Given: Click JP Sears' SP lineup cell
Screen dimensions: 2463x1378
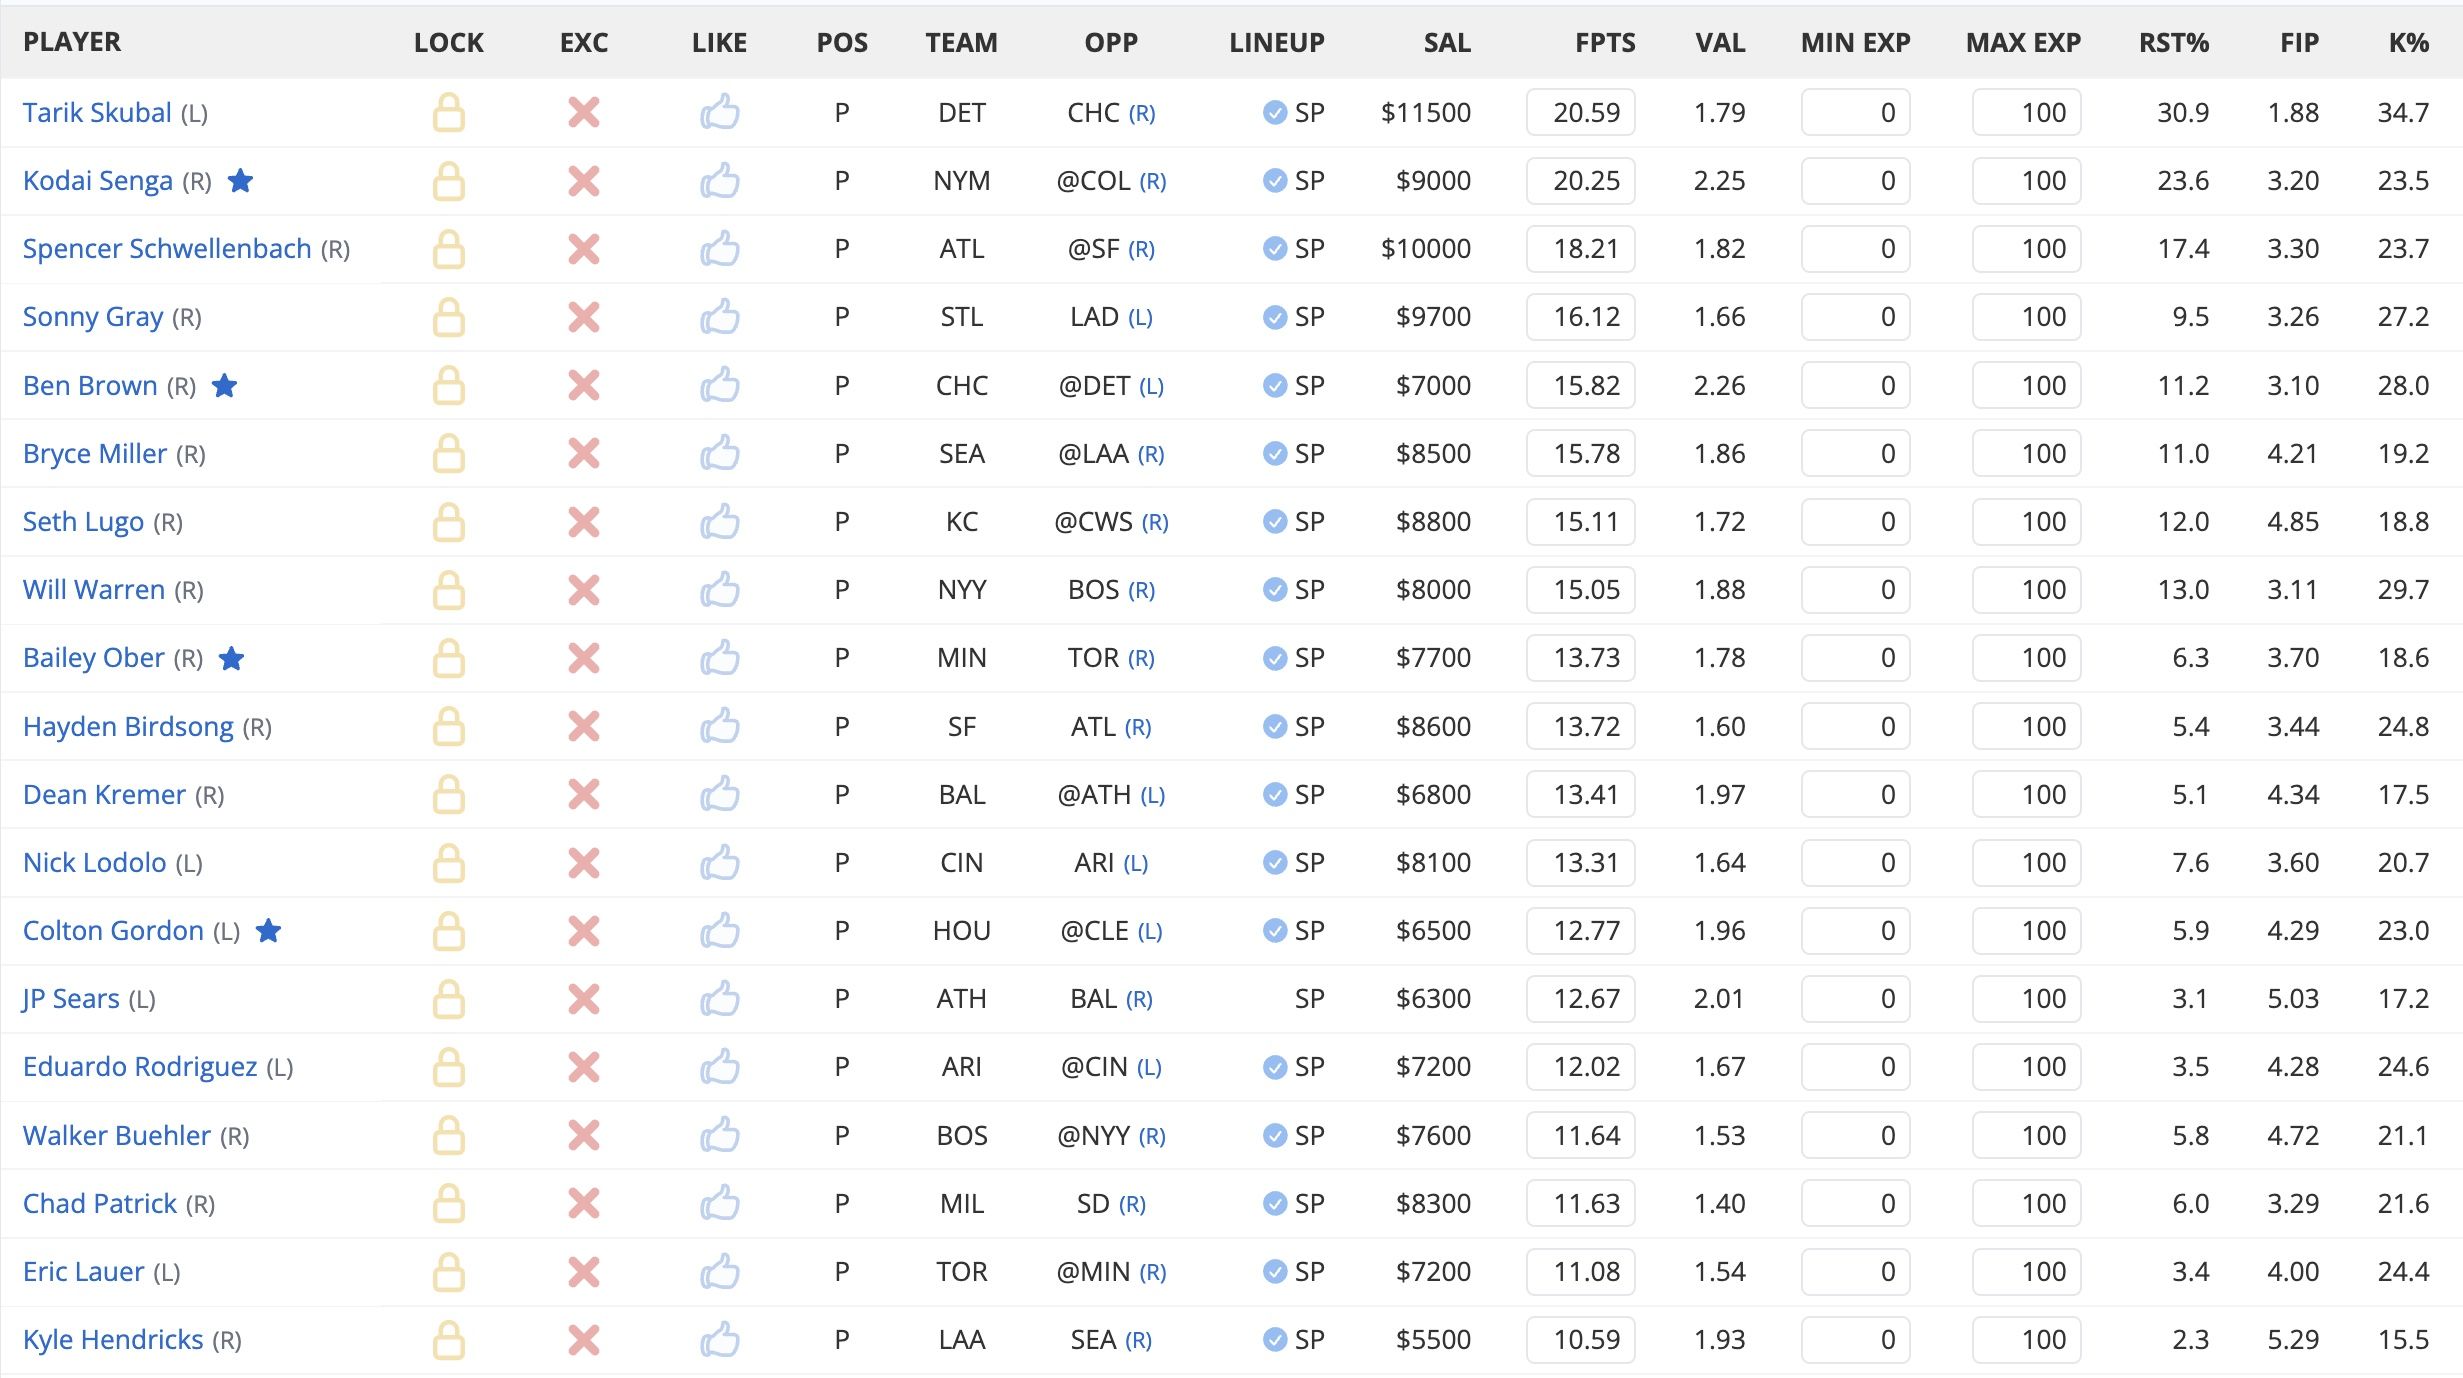Looking at the screenshot, I should coord(1309,998).
